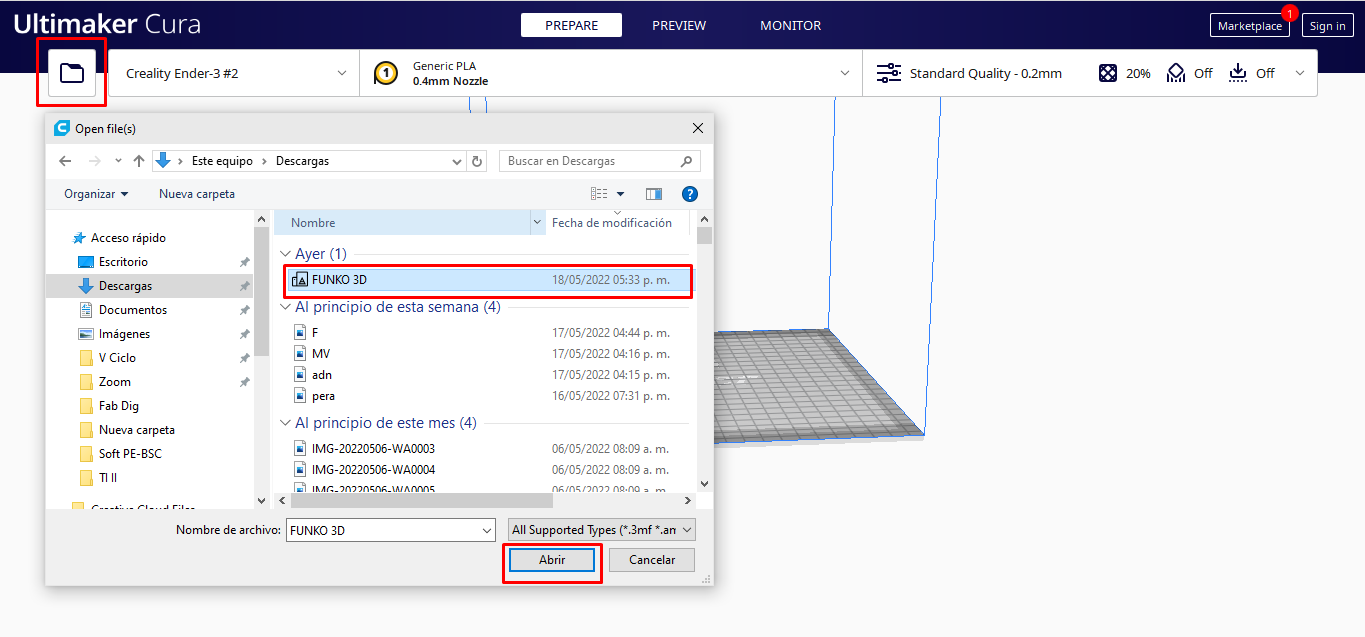Click Nueva carpeta in the dialog toolbar
1365x637 pixels.
pos(197,194)
